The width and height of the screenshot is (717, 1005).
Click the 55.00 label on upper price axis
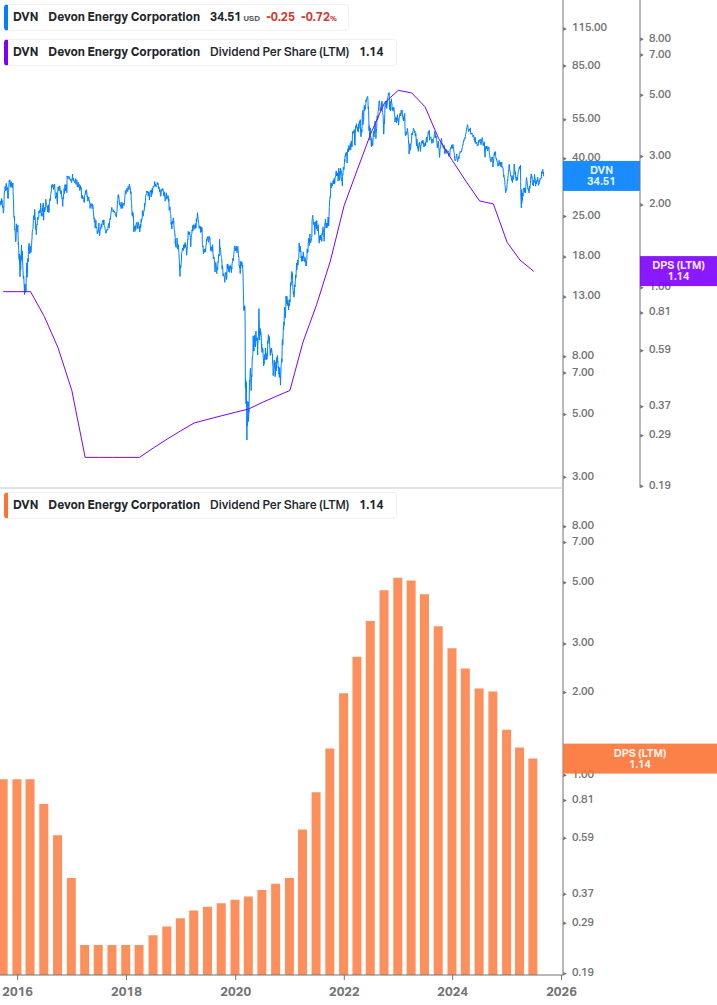click(x=586, y=119)
